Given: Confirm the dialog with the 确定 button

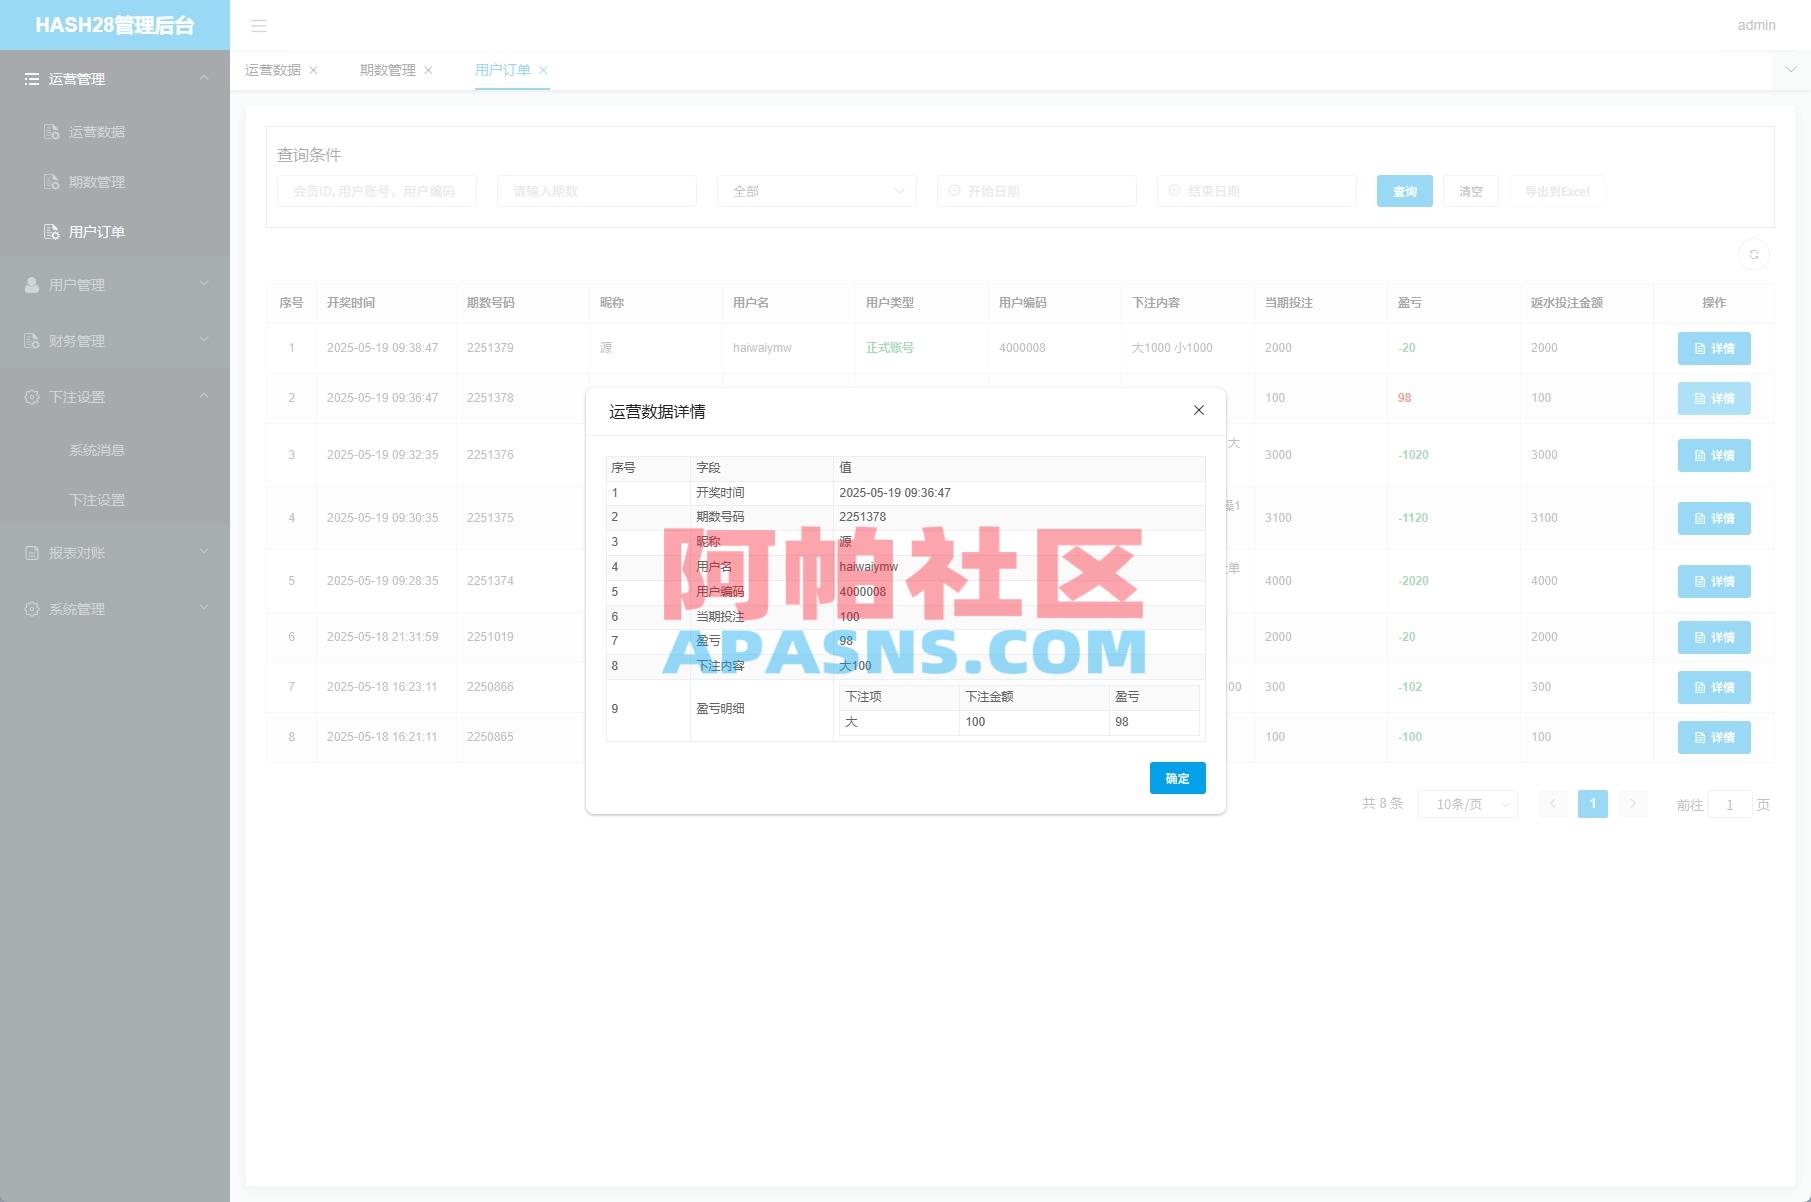Looking at the screenshot, I should tap(1176, 777).
